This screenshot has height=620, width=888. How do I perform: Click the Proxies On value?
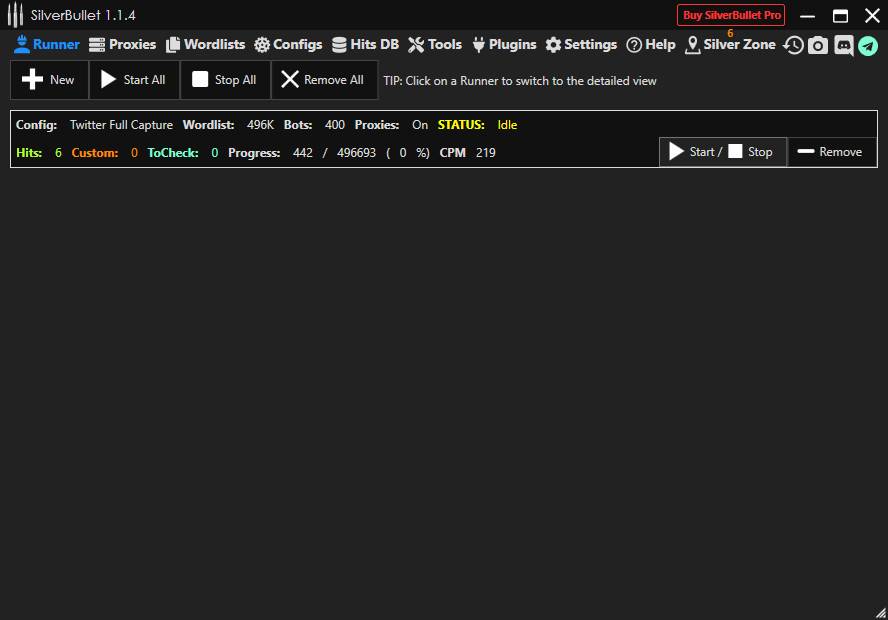tap(420, 125)
